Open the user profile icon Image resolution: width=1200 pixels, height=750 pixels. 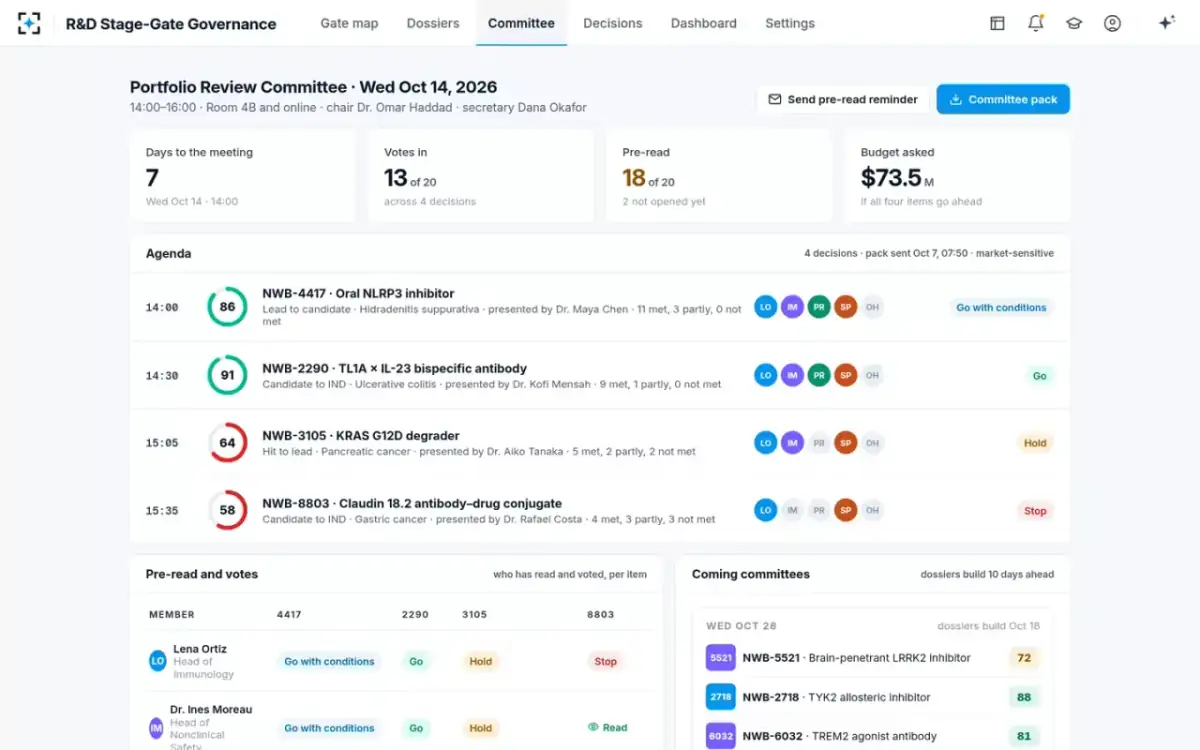1112,23
